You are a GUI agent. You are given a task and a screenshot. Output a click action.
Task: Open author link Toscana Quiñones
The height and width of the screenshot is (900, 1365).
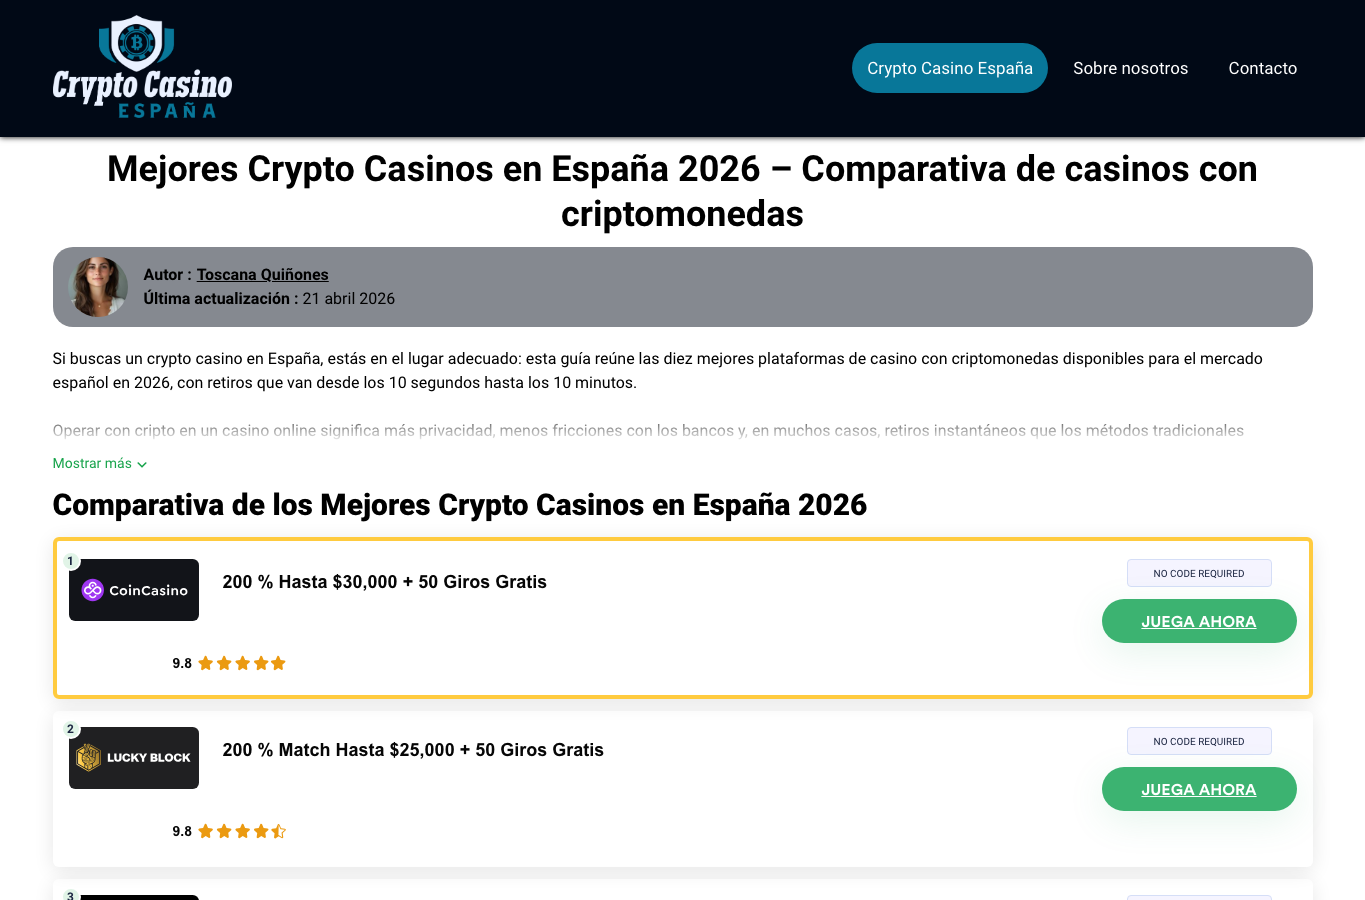tap(263, 275)
